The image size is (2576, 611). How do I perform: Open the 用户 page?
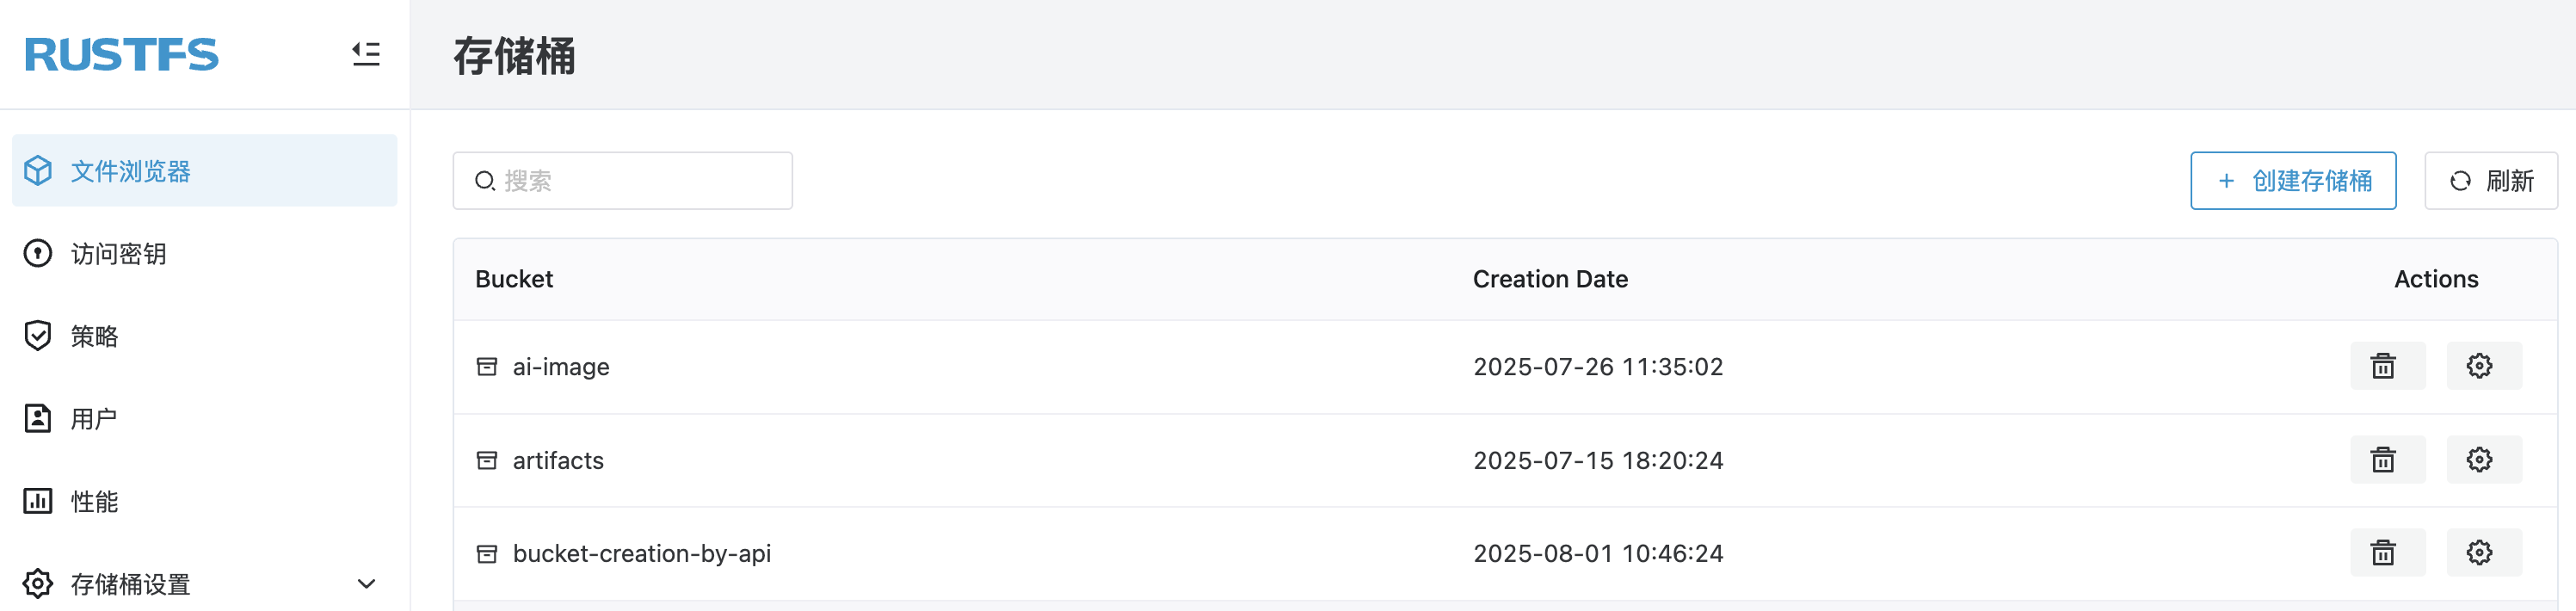94,419
